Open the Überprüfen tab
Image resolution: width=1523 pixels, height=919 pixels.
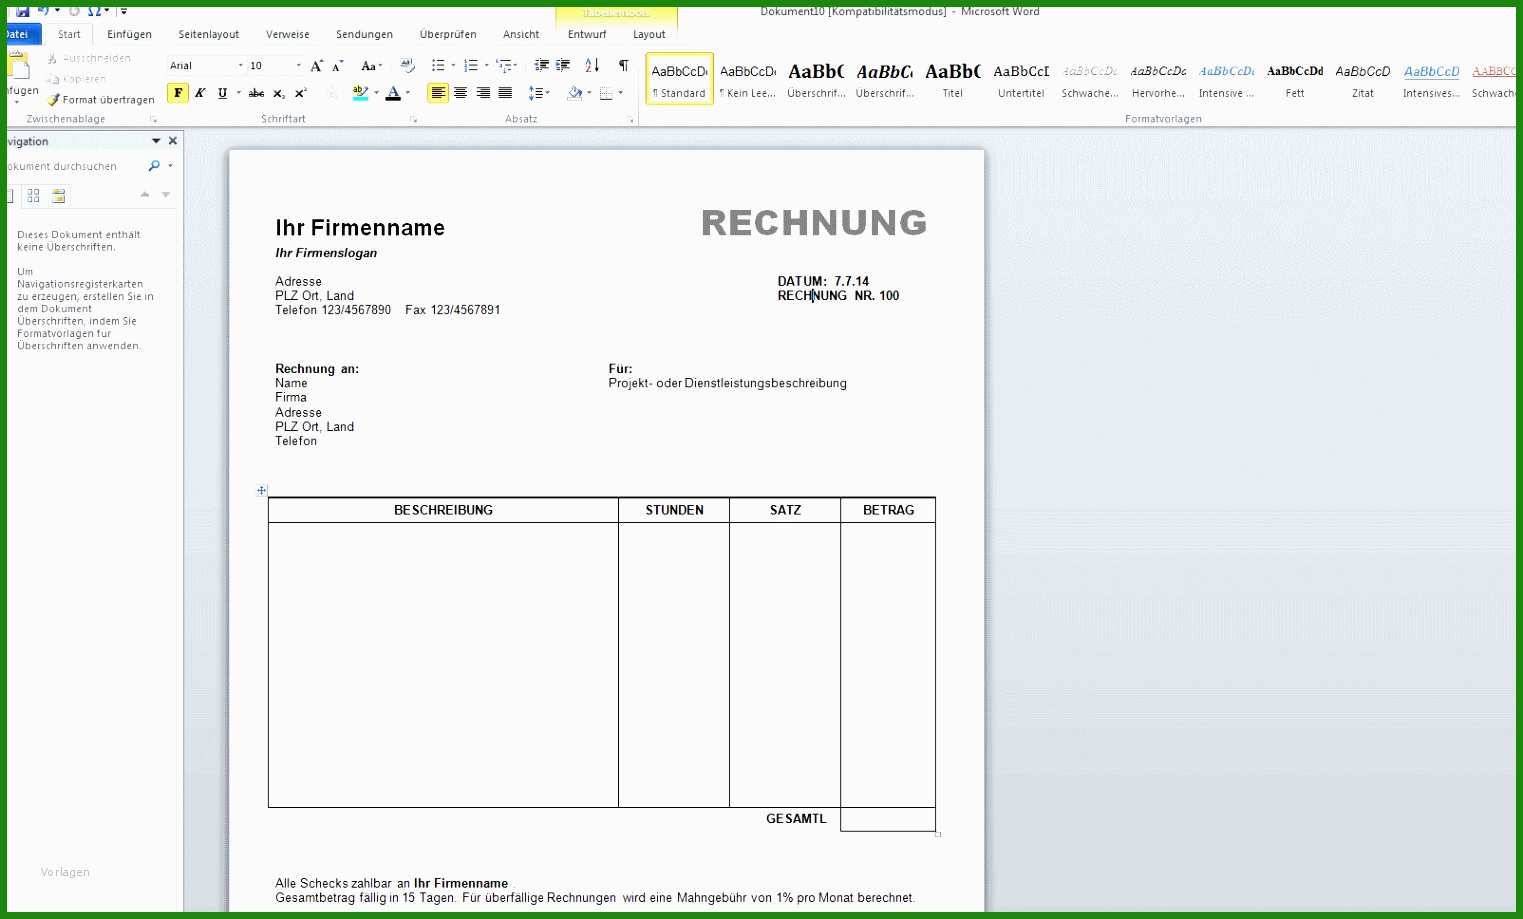[x=448, y=34]
